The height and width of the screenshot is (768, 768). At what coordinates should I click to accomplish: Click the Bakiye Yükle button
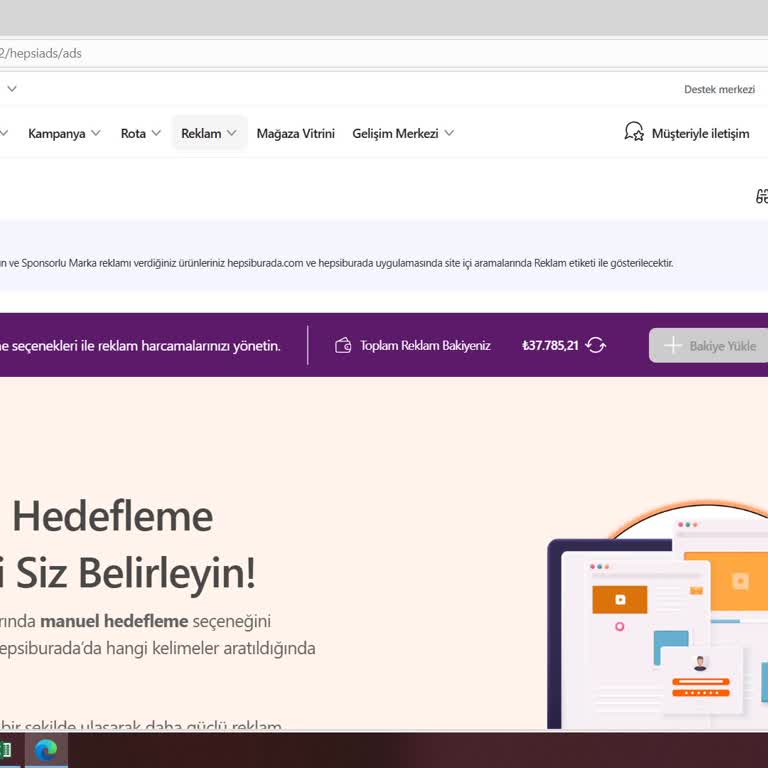click(708, 345)
